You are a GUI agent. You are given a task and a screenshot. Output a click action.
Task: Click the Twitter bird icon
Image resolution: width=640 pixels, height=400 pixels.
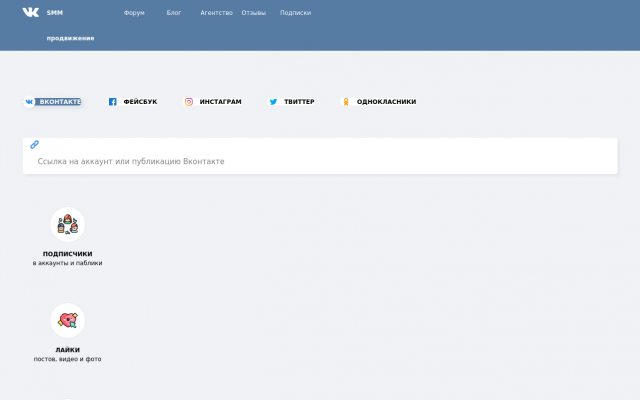(x=273, y=102)
